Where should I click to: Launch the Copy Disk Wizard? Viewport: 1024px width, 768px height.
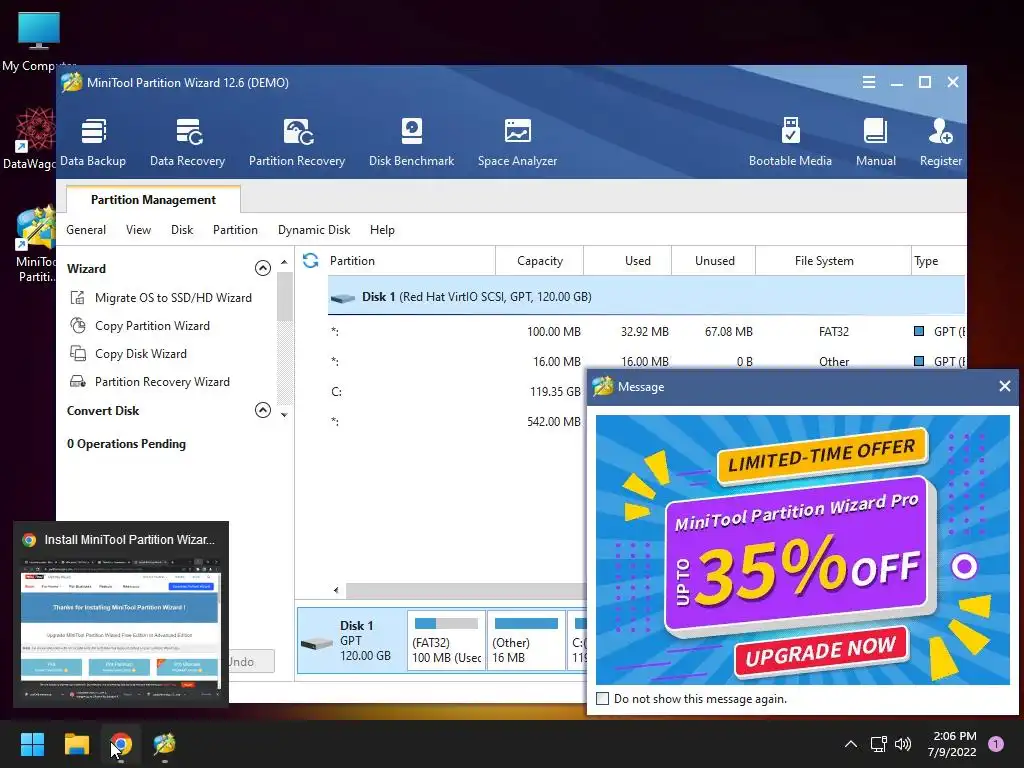(129, 354)
